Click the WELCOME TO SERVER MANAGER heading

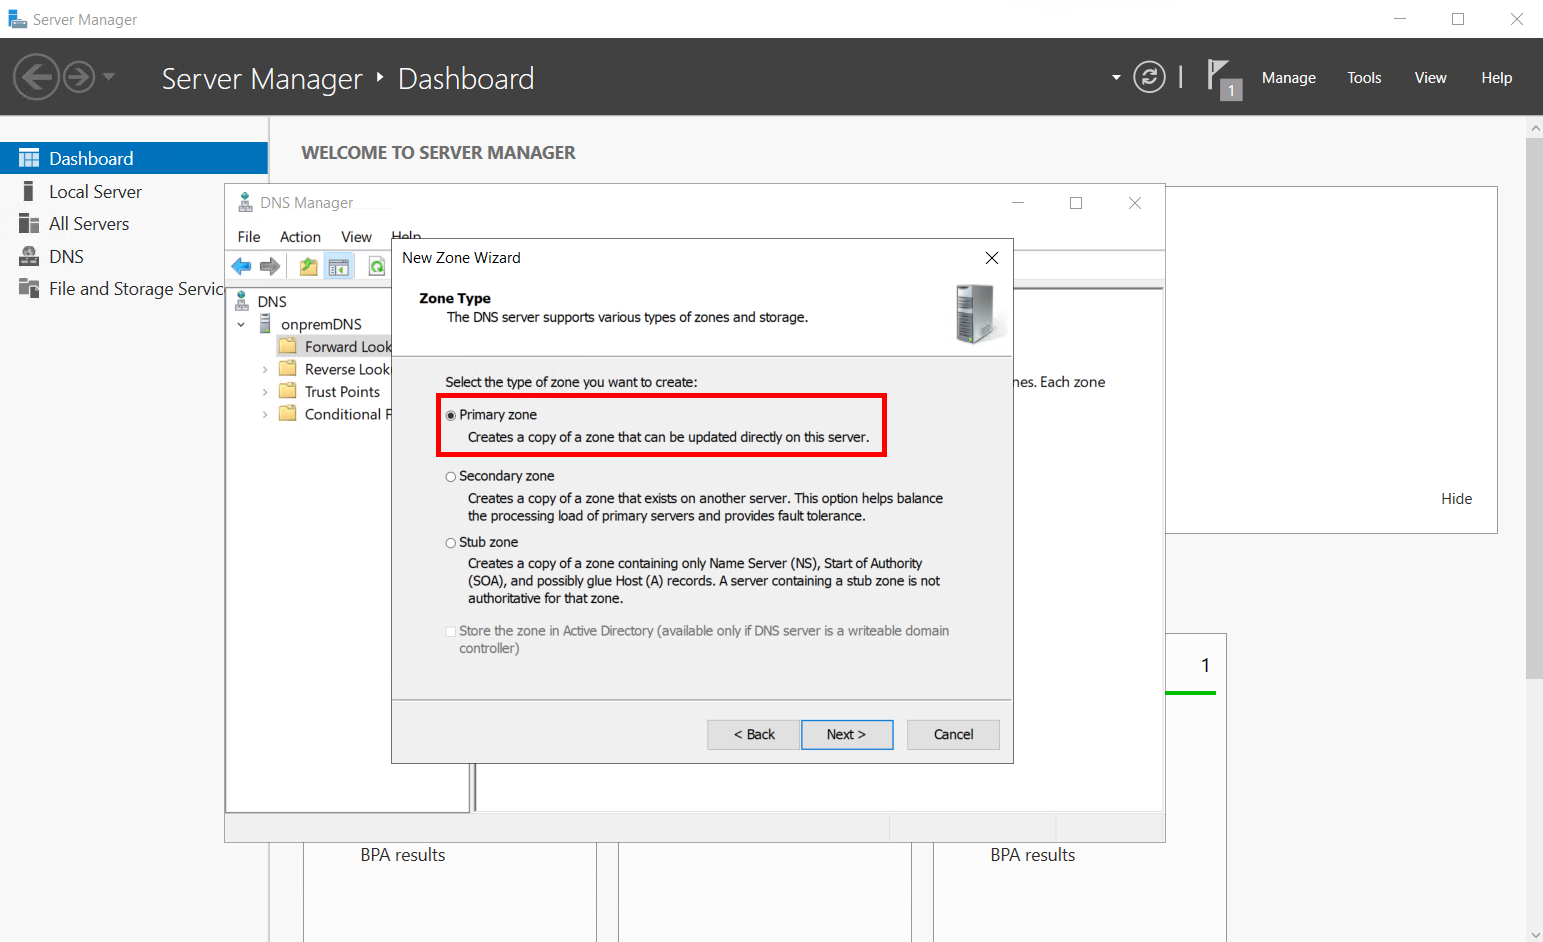pyautogui.click(x=438, y=153)
